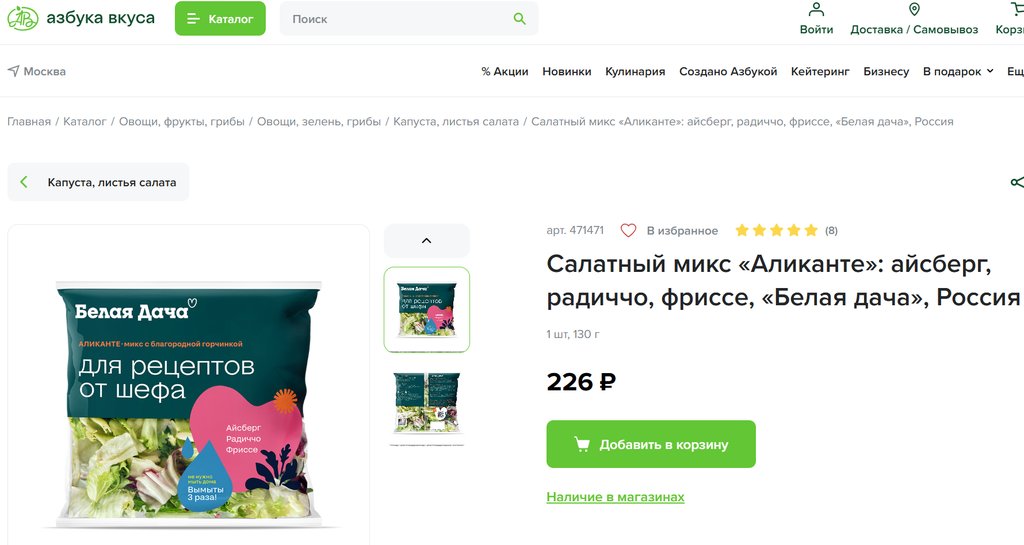Open the Каталог menu button
Image resolution: width=1024 pixels, height=545 pixels.
click(220, 18)
